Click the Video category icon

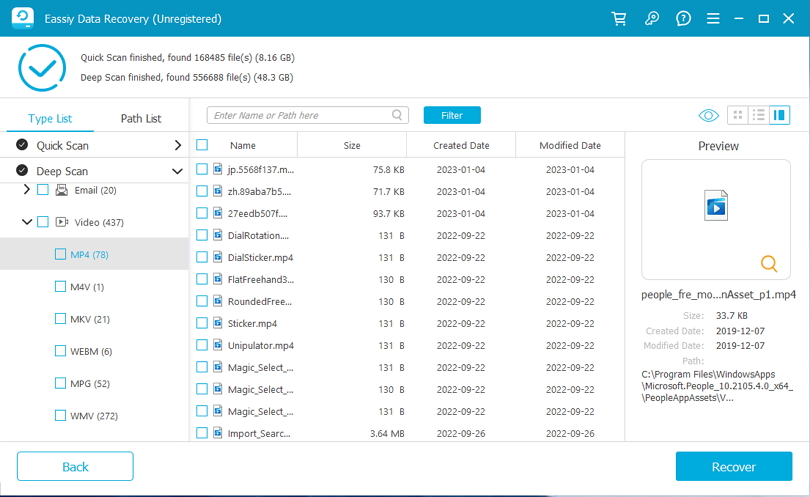pos(61,222)
